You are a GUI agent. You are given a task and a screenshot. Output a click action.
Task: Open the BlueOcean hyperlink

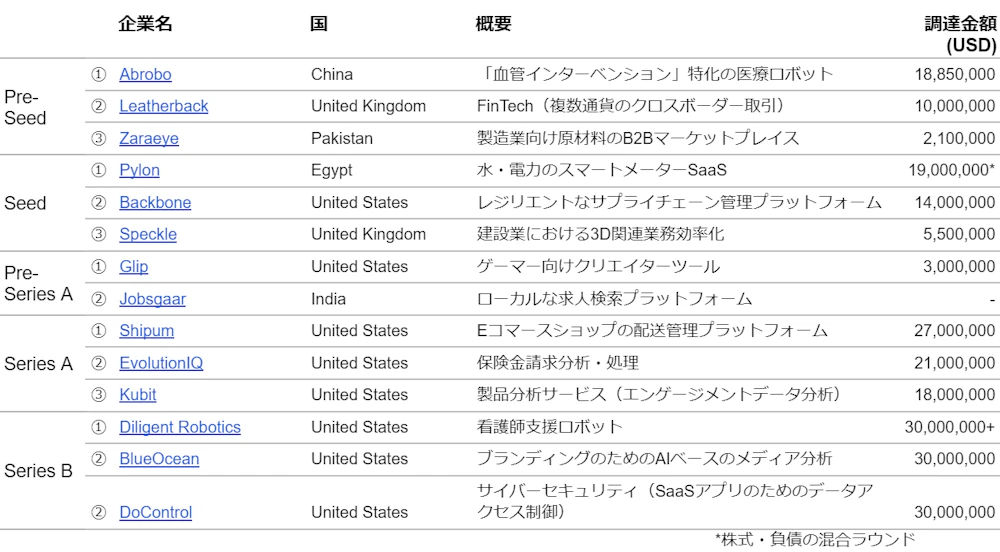pos(159,459)
